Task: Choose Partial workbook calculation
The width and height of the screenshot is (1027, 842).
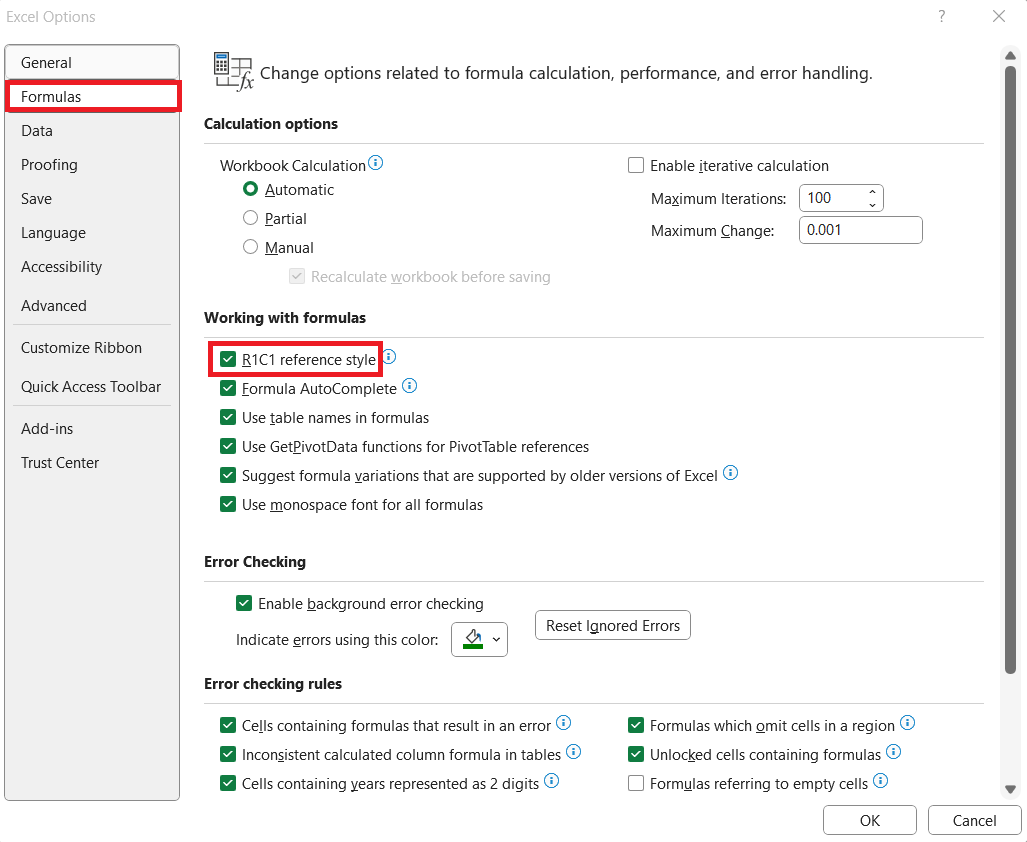Action: tap(250, 218)
